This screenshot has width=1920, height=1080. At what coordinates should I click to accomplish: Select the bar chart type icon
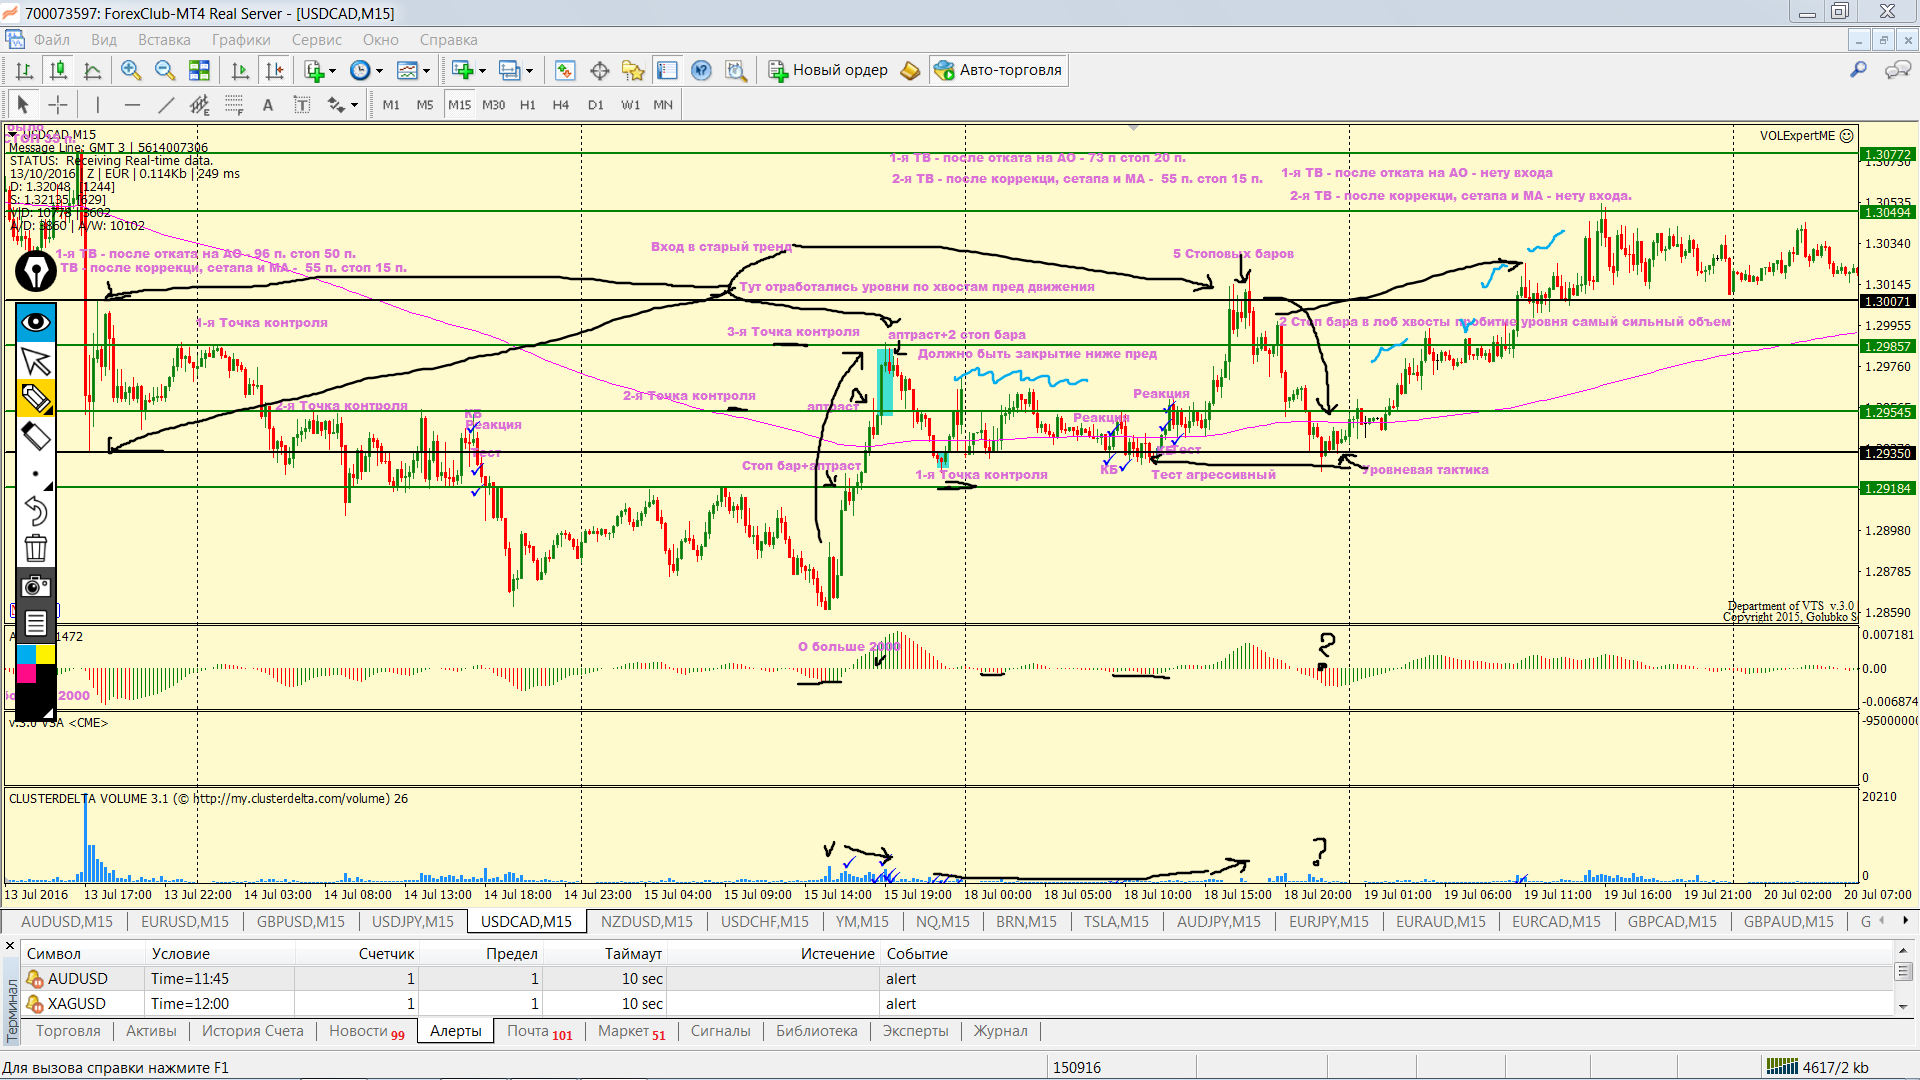pyautogui.click(x=25, y=70)
